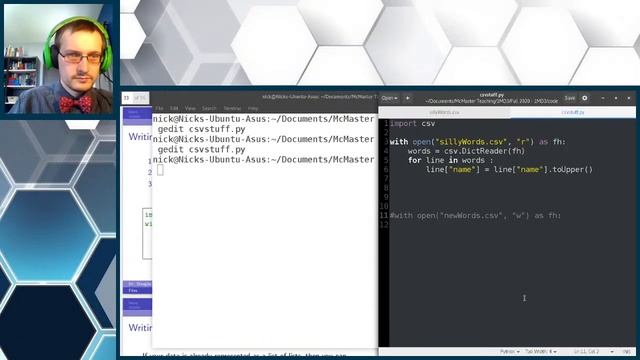Screen dimensions: 640x360
Task: Click the 'import csv' line in gedit
Action: [413, 124]
